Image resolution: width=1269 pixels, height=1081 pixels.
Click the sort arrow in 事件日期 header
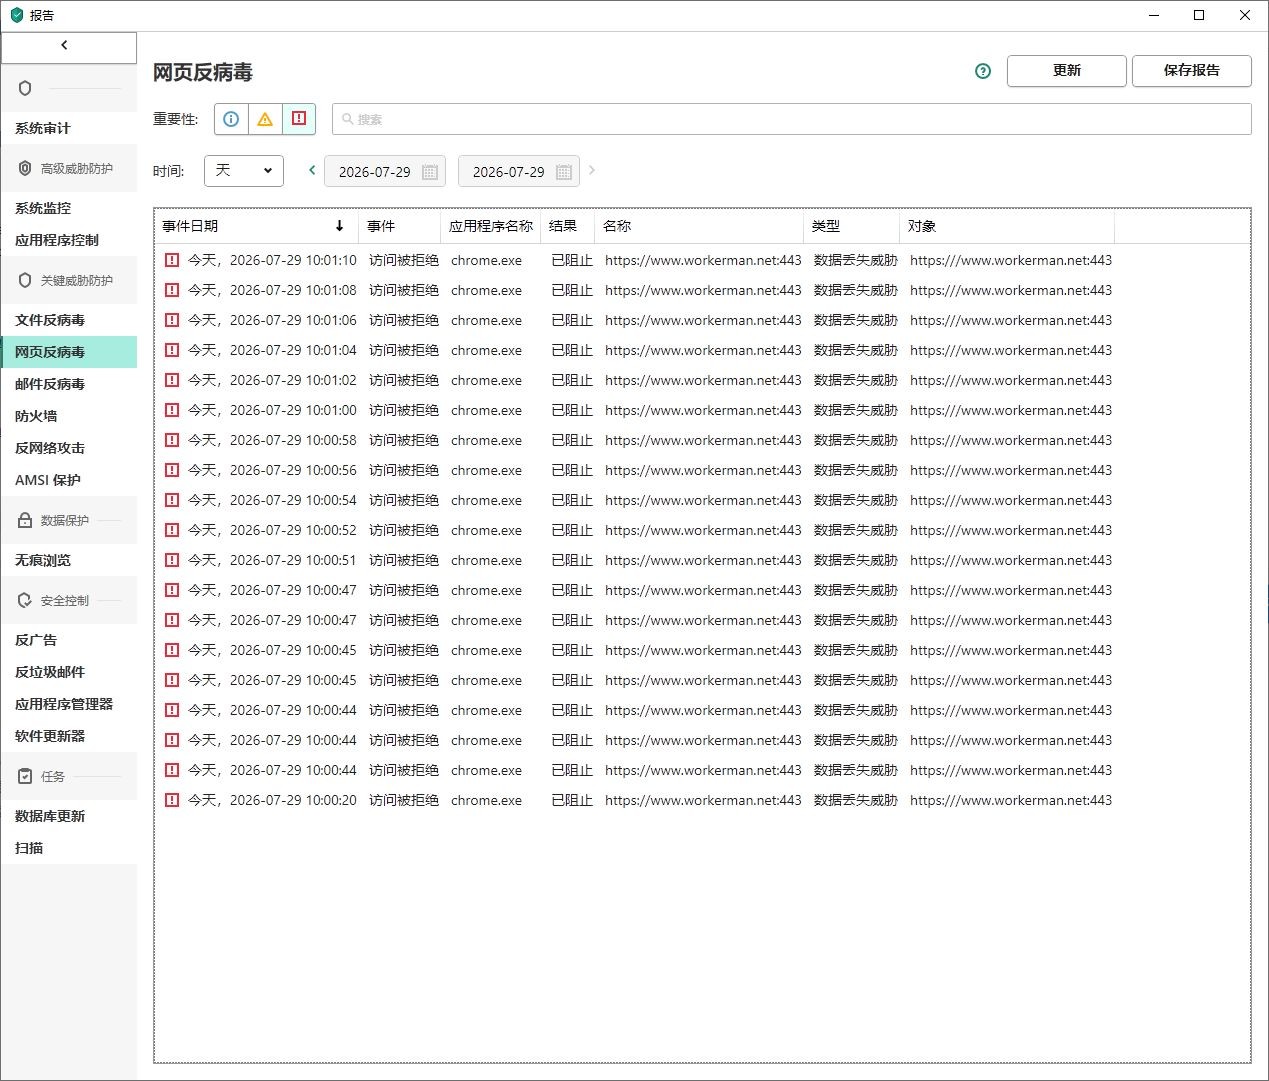pyautogui.click(x=340, y=226)
